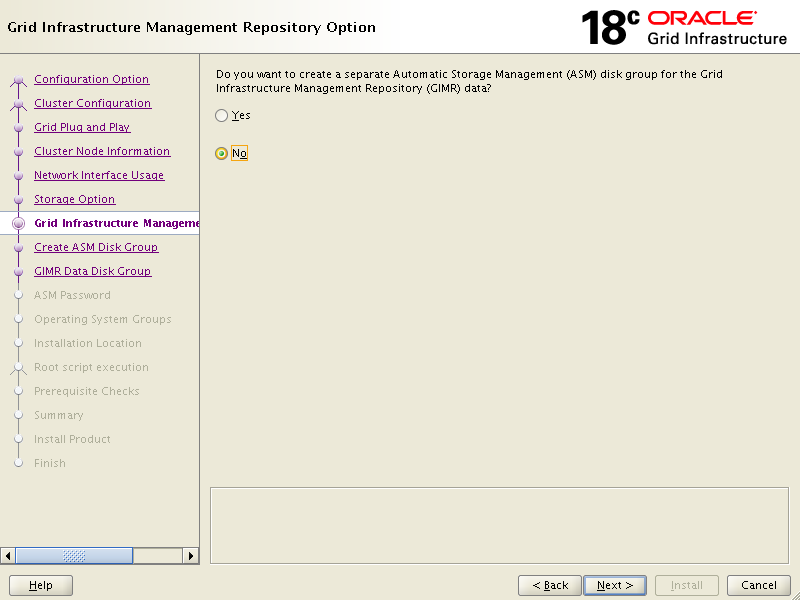800x600 pixels.
Task: Go to Storage Option step
Action: (x=74, y=199)
